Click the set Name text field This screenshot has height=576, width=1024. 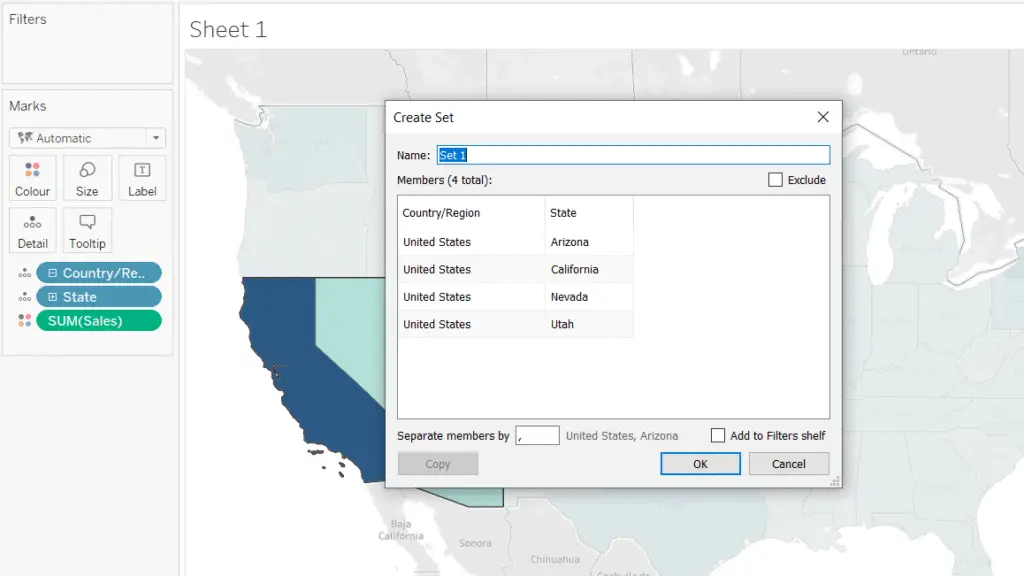point(633,155)
